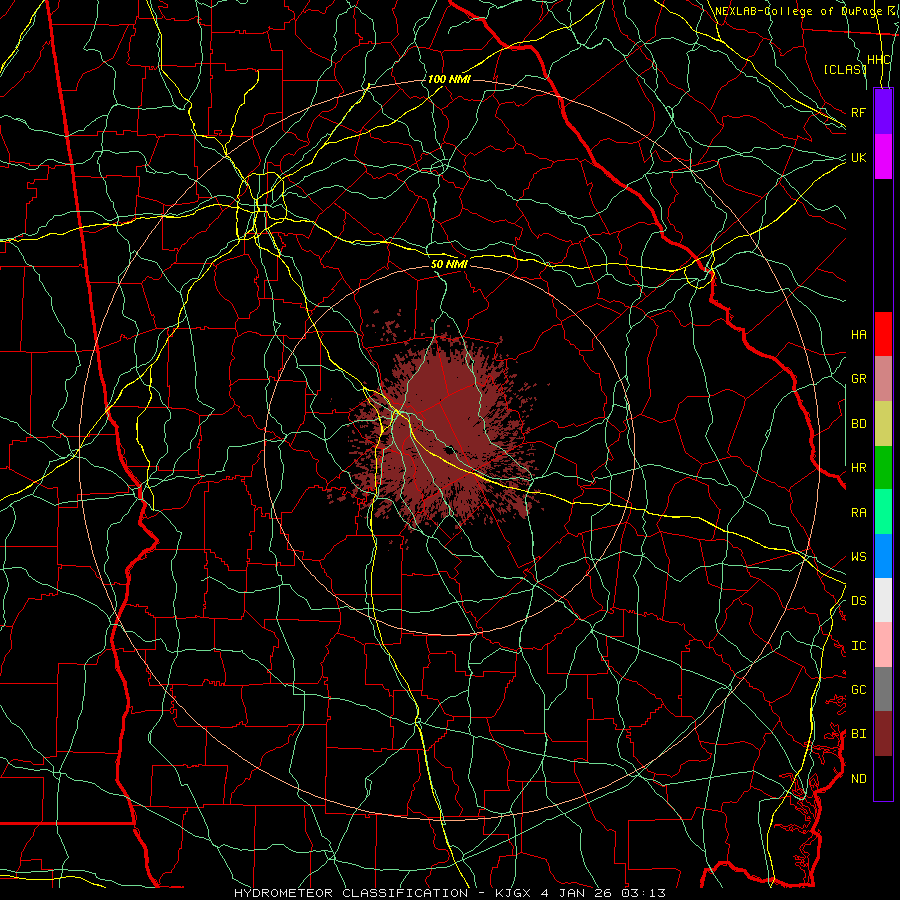Viewport: 900px width, 900px height.
Task: Click the BD yellow legend swatch
Action: tap(883, 424)
